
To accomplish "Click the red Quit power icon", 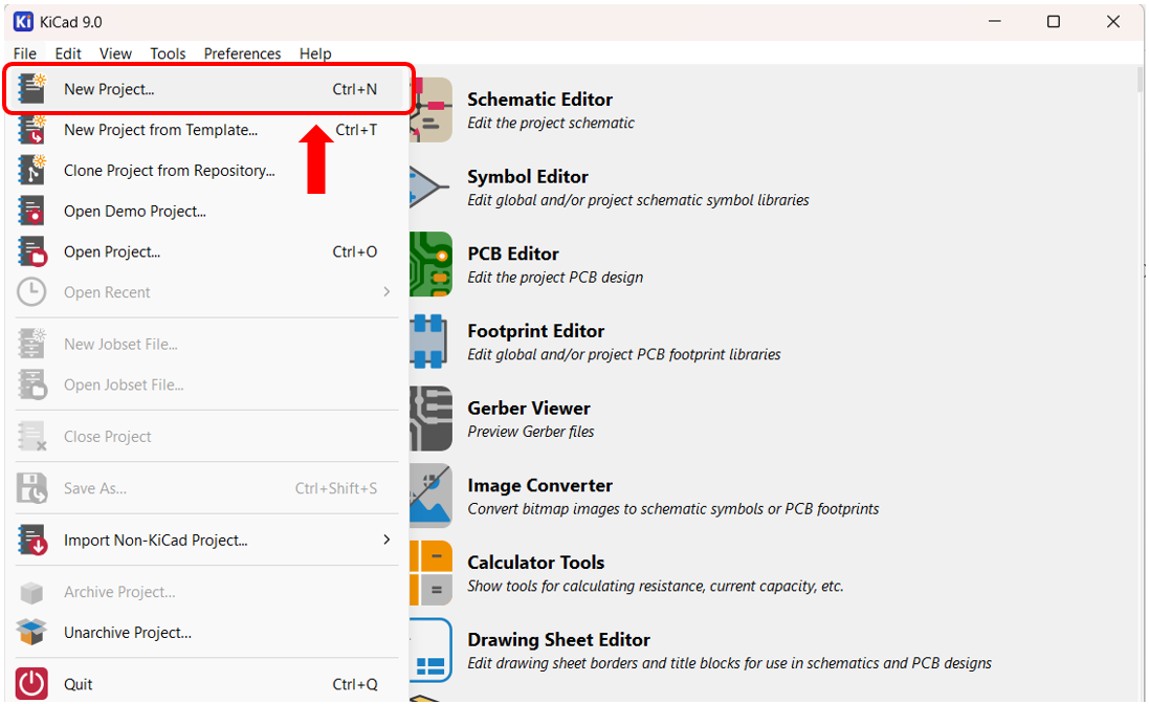I will click(x=32, y=683).
